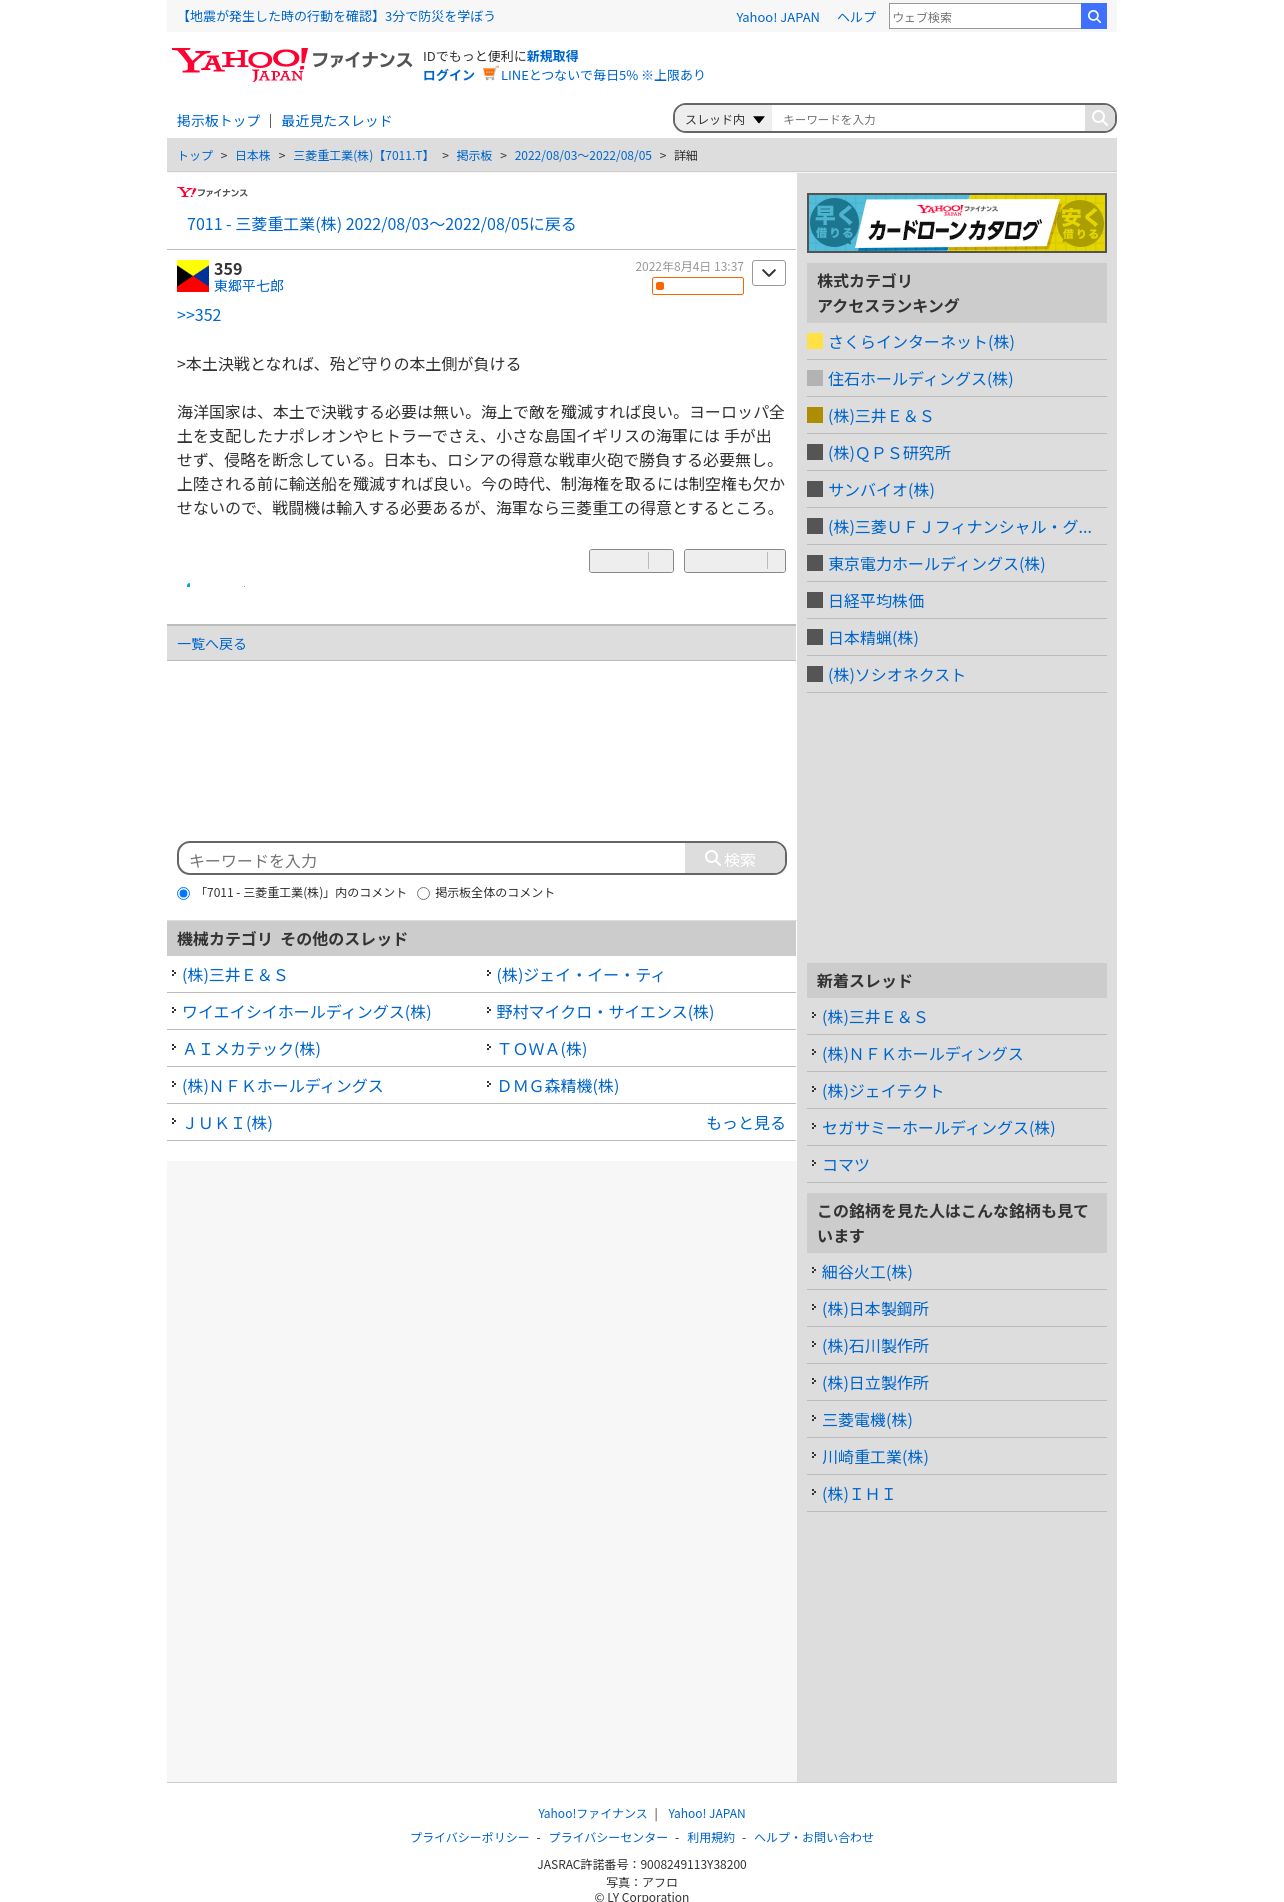The width and height of the screenshot is (1284, 1902).
Task: Click the ログイン link
Action: (x=449, y=75)
